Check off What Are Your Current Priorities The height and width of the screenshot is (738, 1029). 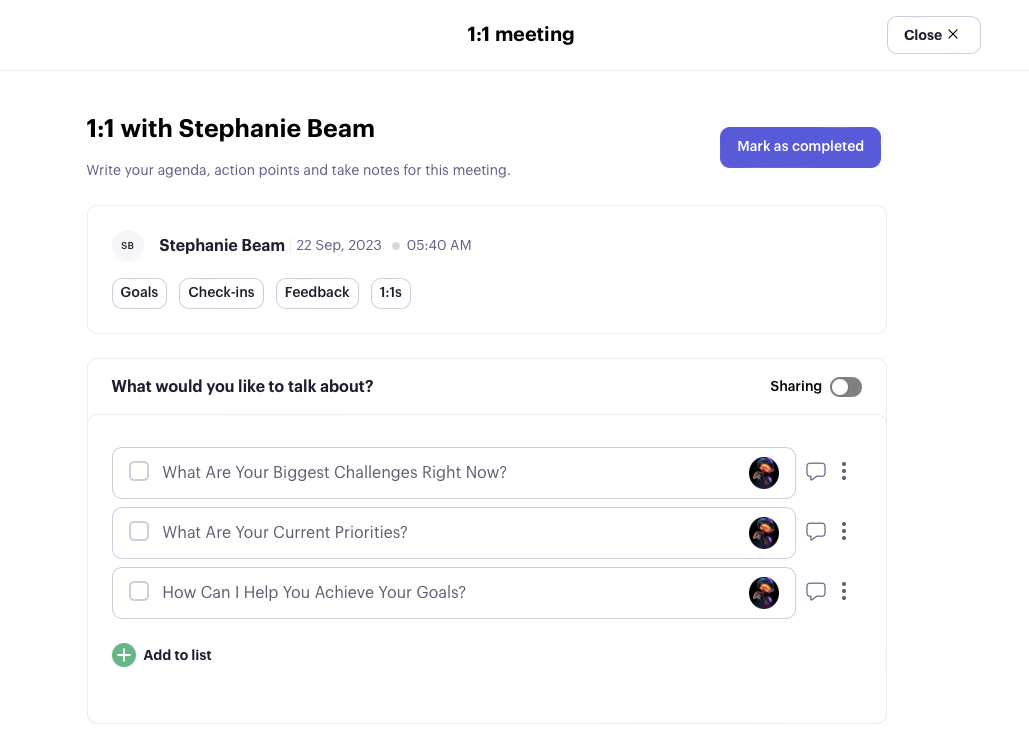click(139, 531)
